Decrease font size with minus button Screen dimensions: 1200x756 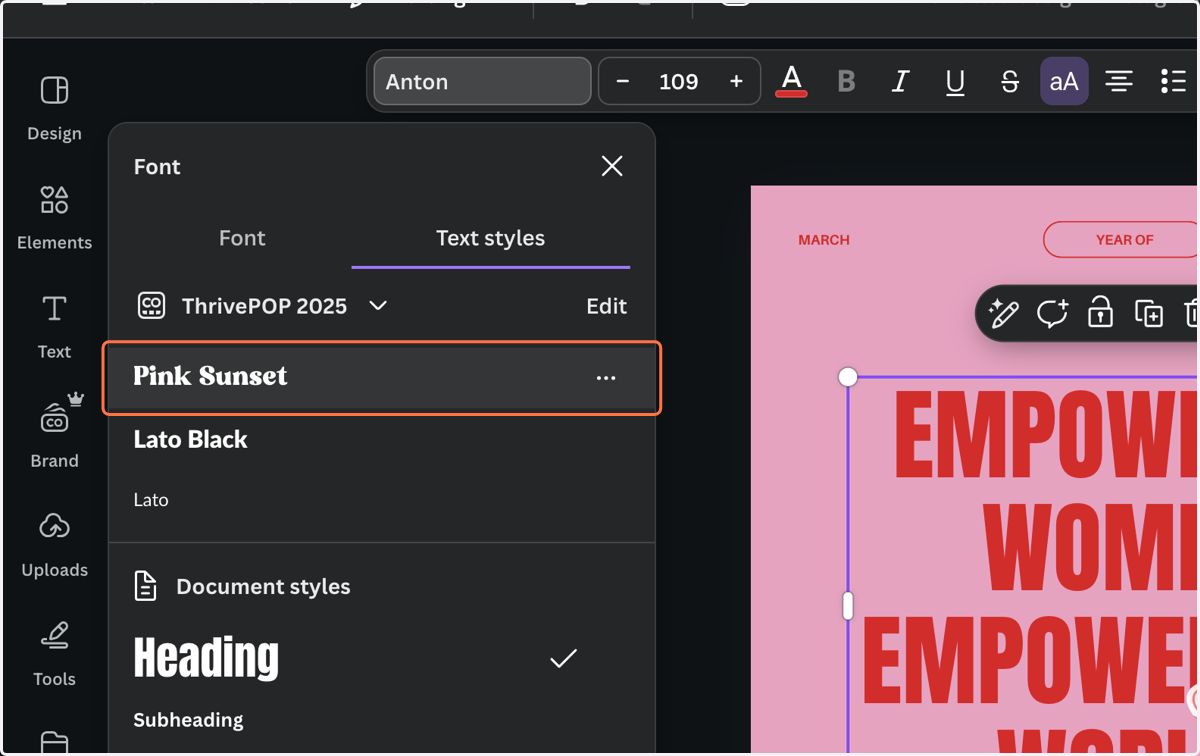pyautogui.click(x=623, y=82)
